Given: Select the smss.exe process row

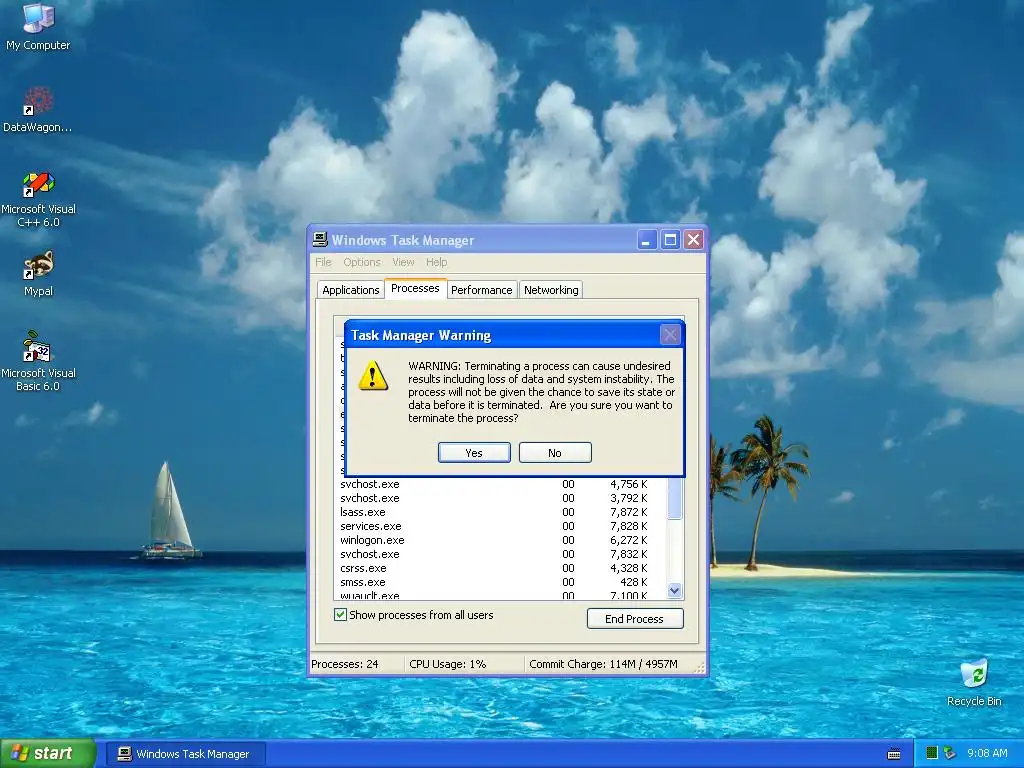Looking at the screenshot, I should click(x=502, y=582).
